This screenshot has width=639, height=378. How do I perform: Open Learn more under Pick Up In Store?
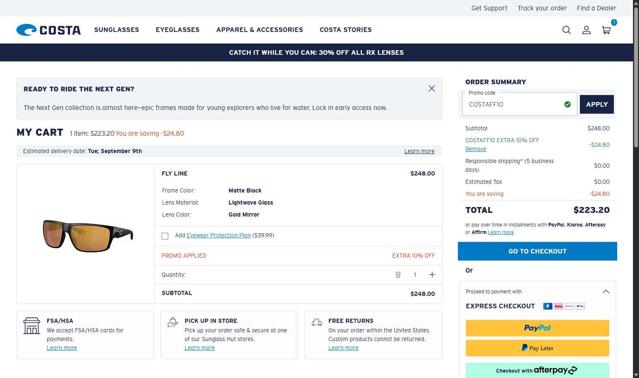(x=200, y=348)
